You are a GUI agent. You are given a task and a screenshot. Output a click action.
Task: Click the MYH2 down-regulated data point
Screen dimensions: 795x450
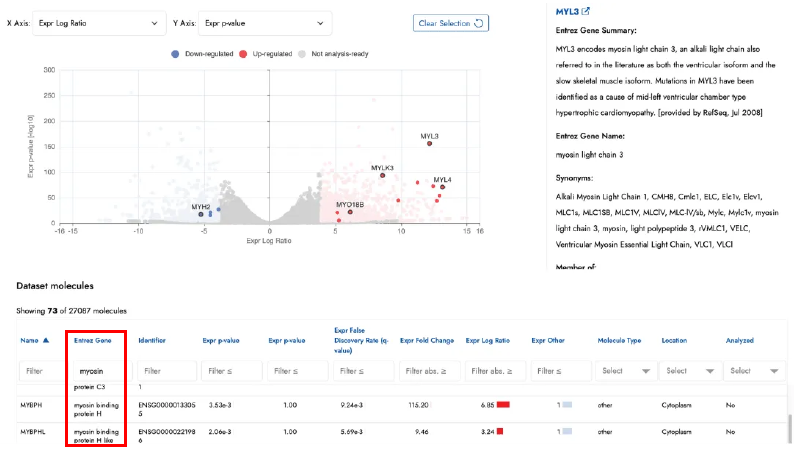click(201, 214)
